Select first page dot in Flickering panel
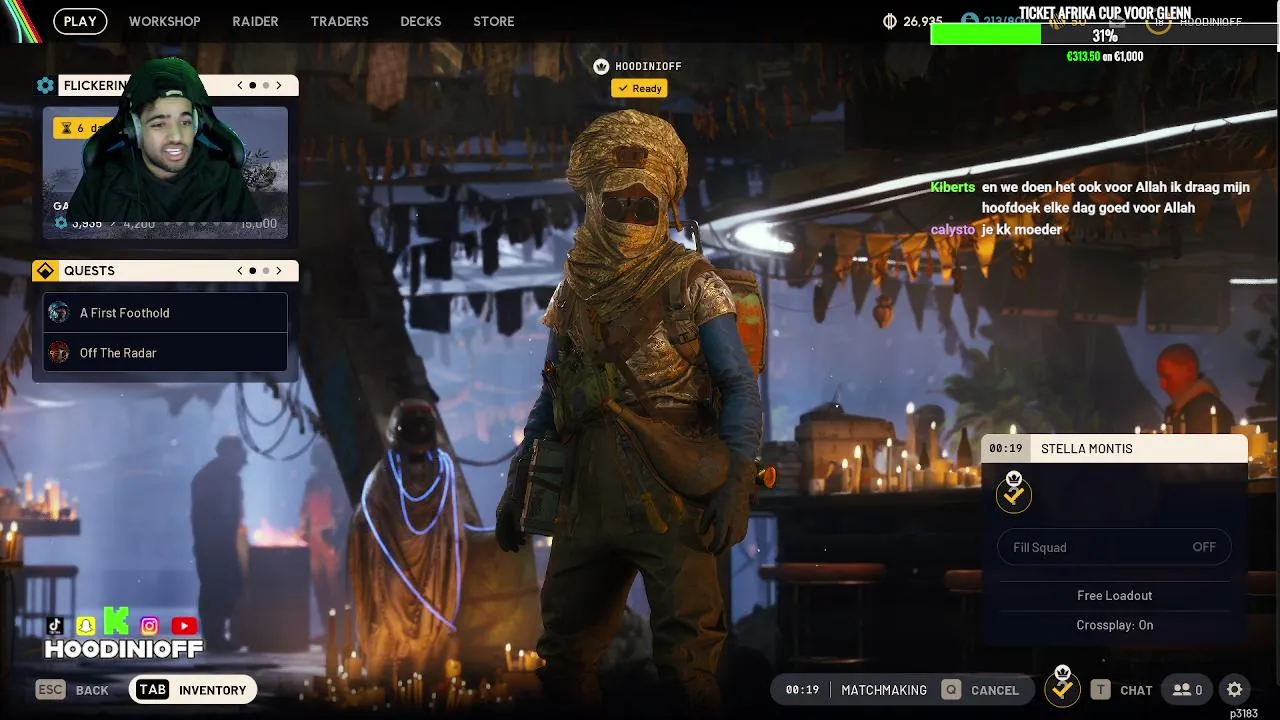The image size is (1280, 720). click(x=253, y=86)
